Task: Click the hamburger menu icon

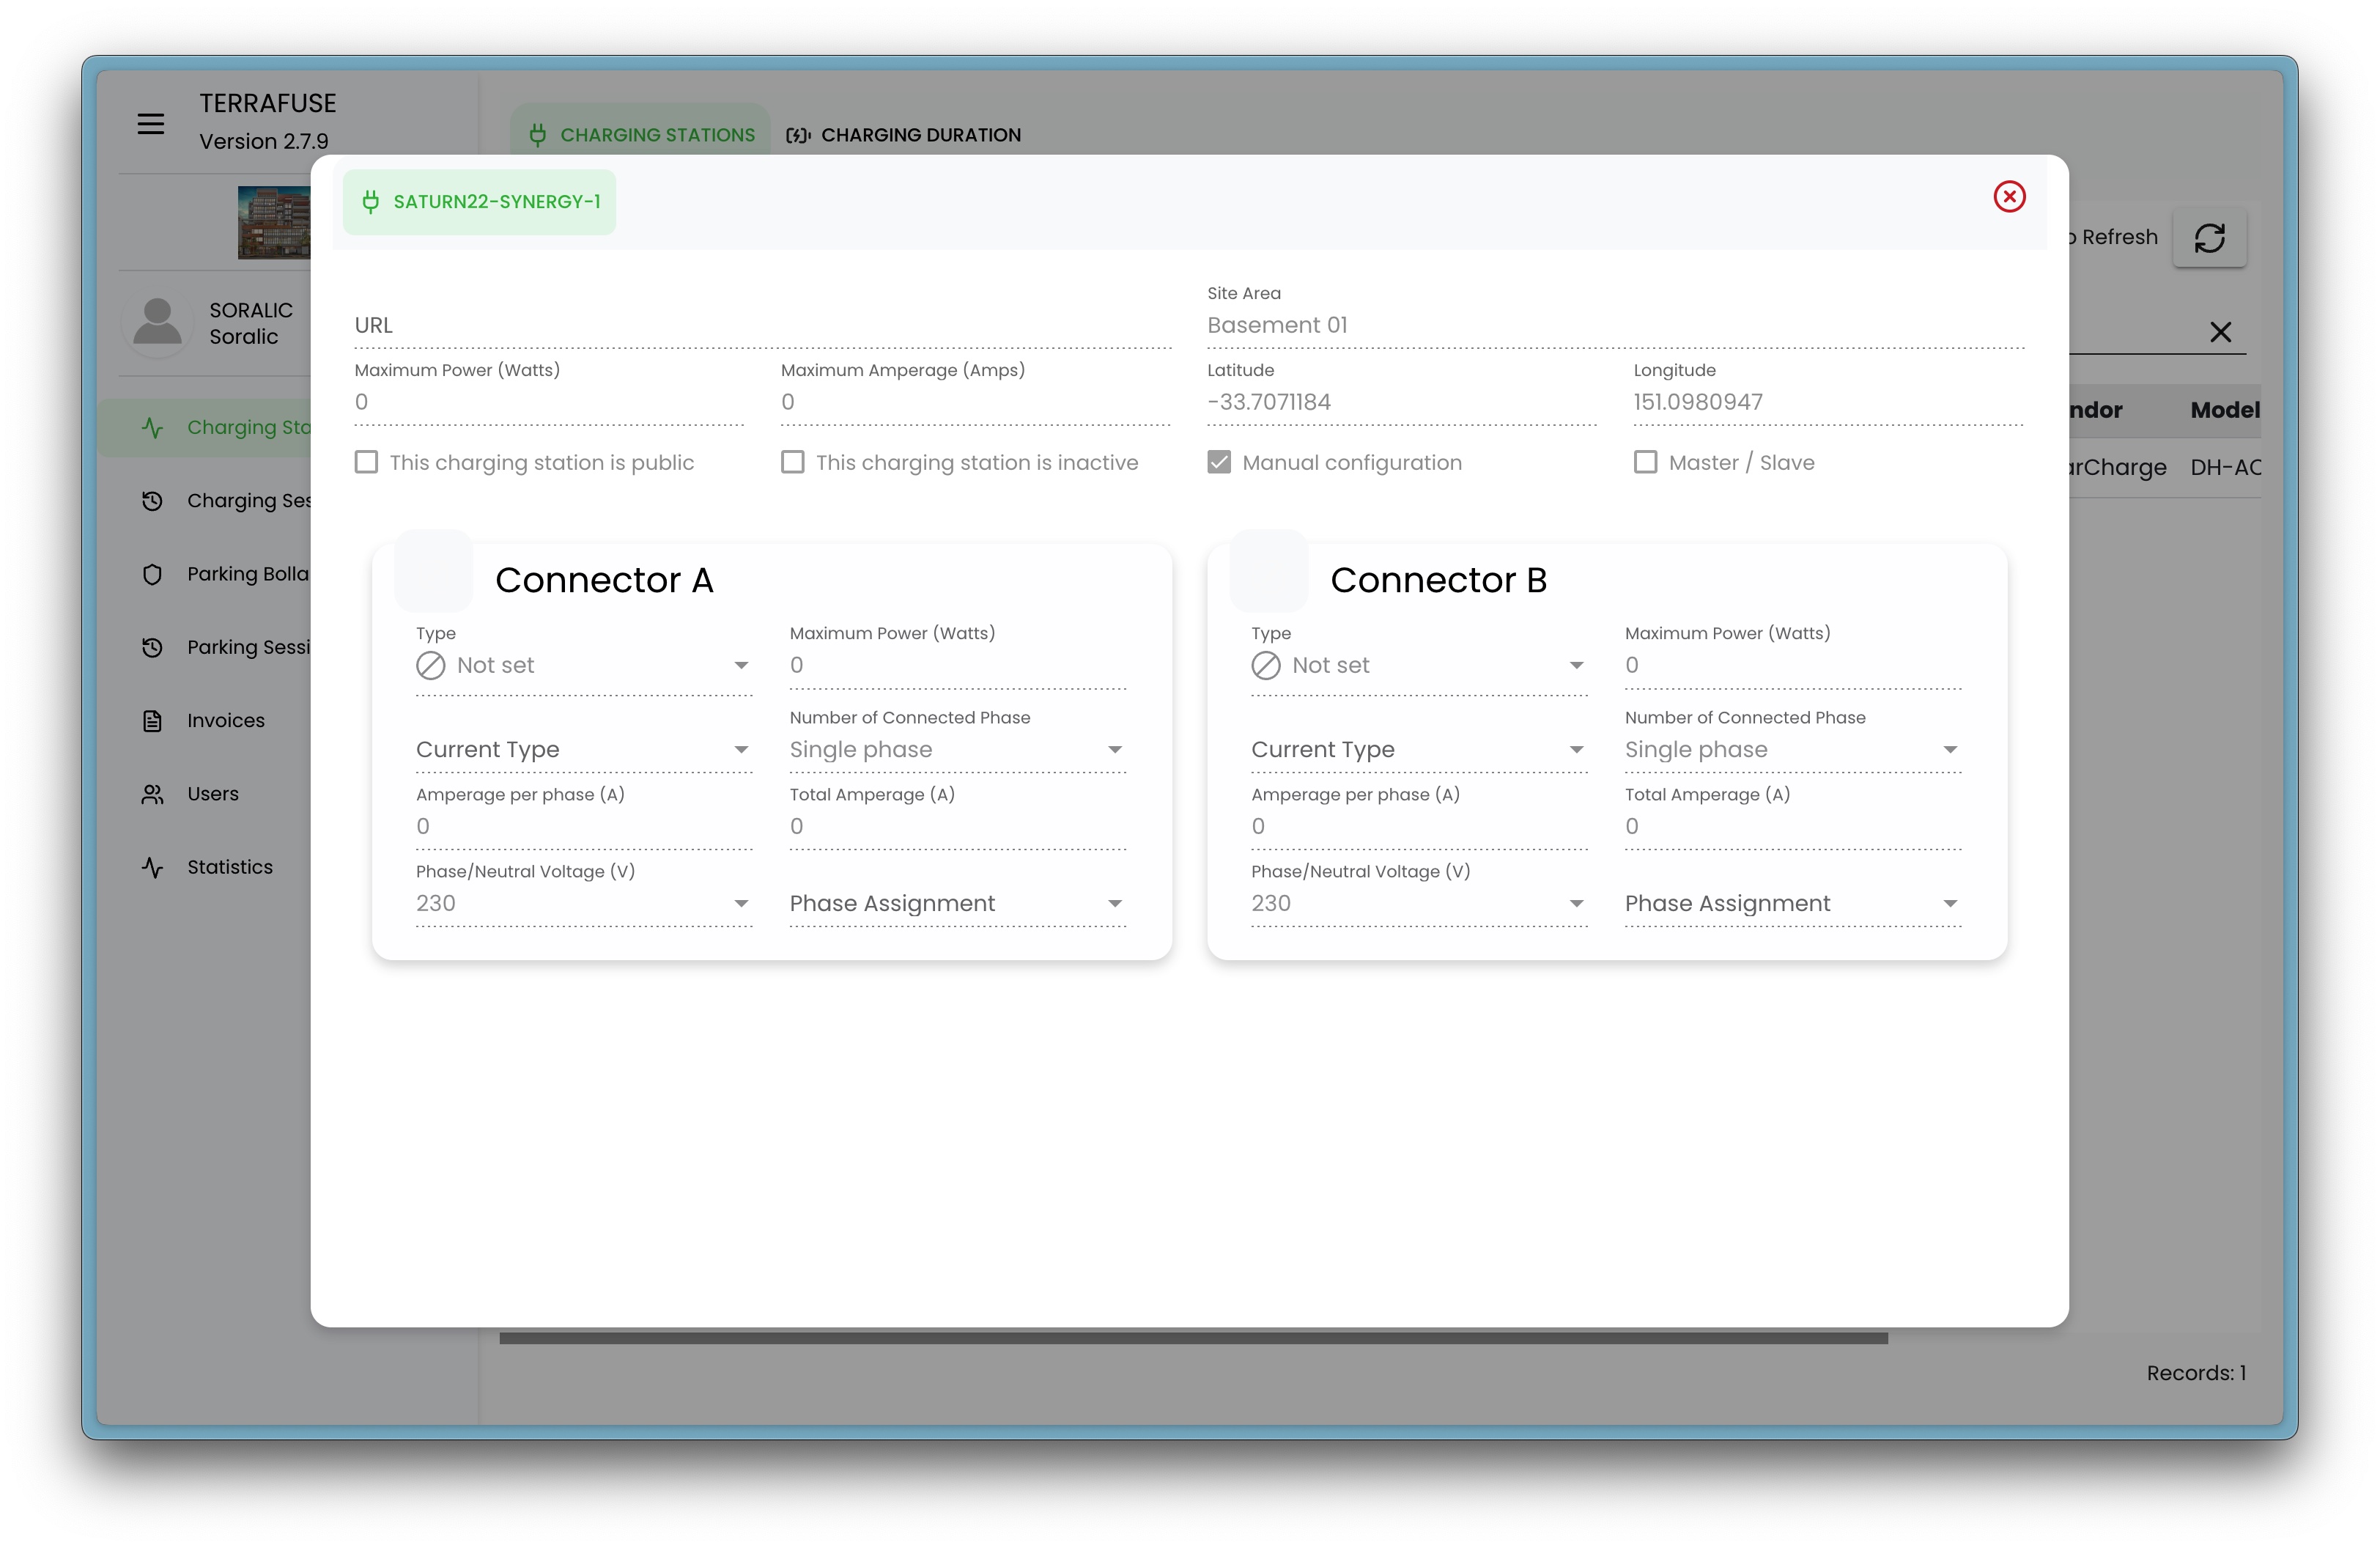Action: [x=151, y=123]
